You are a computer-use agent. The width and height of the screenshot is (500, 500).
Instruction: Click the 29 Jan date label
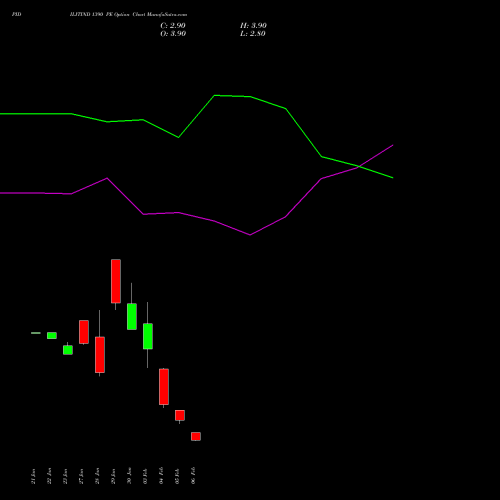pyautogui.click(x=113, y=476)
